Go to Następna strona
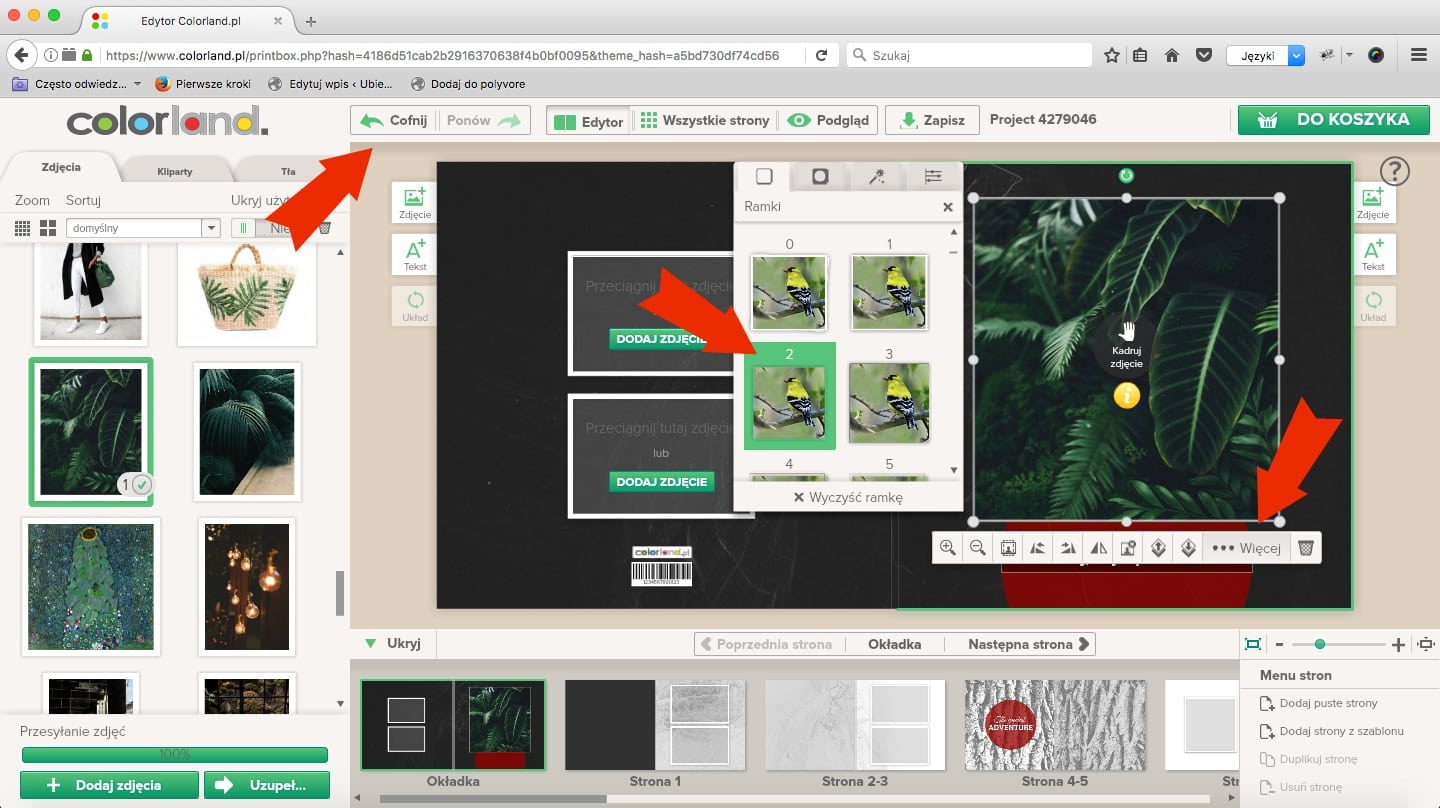Viewport: 1440px width, 808px height. [1030, 644]
